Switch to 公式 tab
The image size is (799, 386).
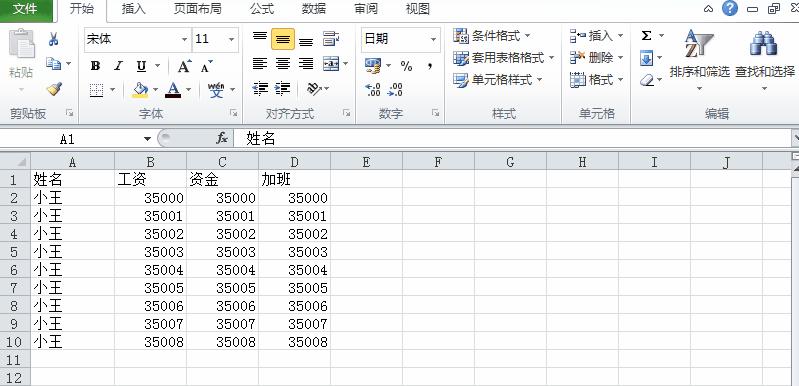262,9
